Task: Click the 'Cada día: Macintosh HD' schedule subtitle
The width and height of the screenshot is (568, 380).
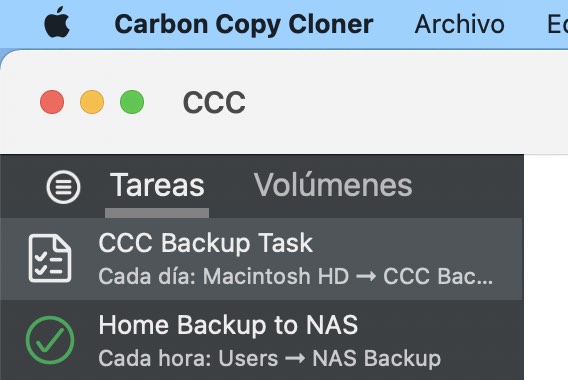Action: pos(224,276)
